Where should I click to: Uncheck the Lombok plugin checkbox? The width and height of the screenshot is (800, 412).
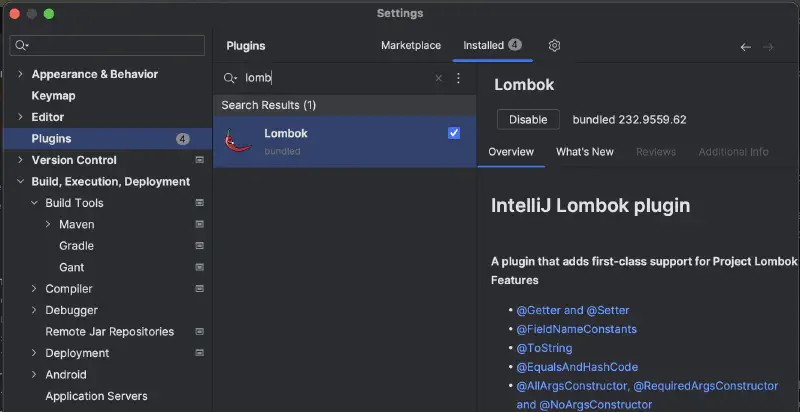point(454,133)
